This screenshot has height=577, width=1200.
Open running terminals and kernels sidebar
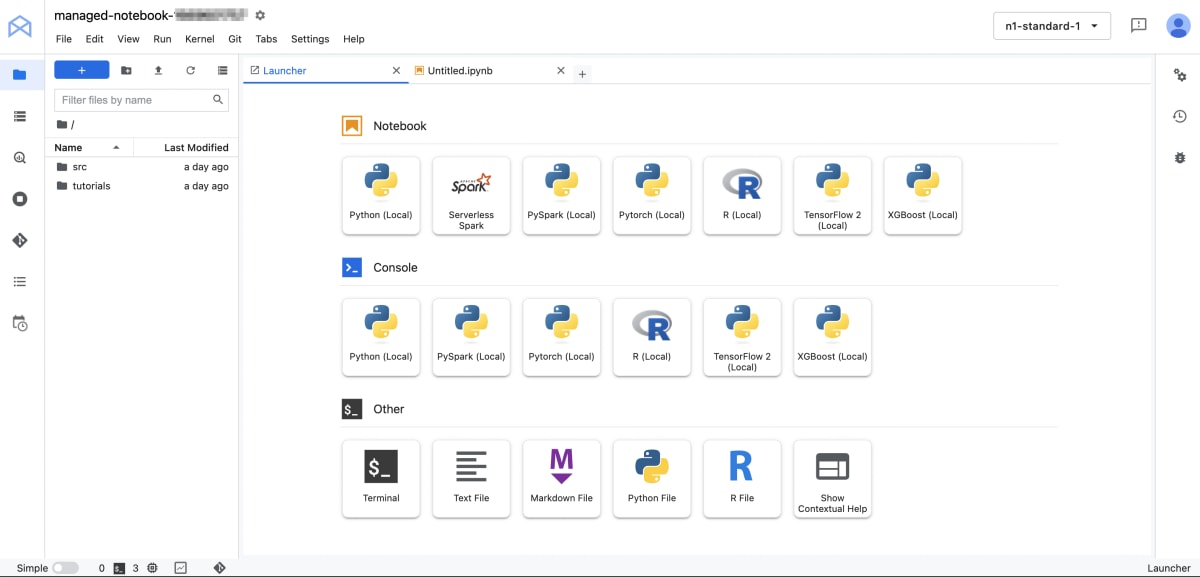20,199
